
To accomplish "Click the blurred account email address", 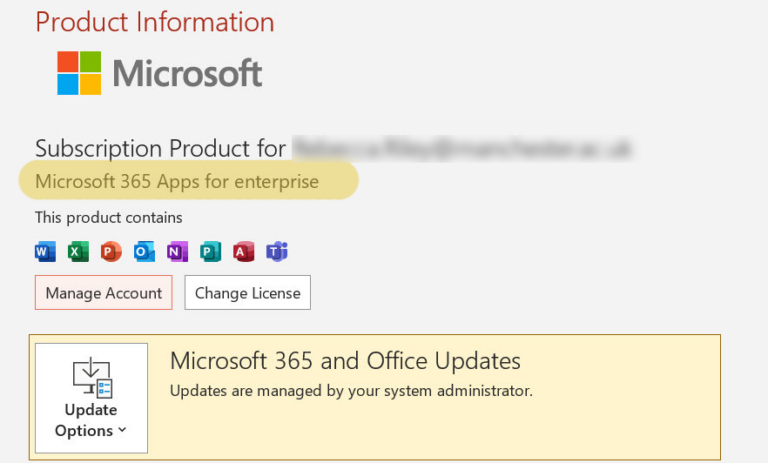I will tap(462, 149).
